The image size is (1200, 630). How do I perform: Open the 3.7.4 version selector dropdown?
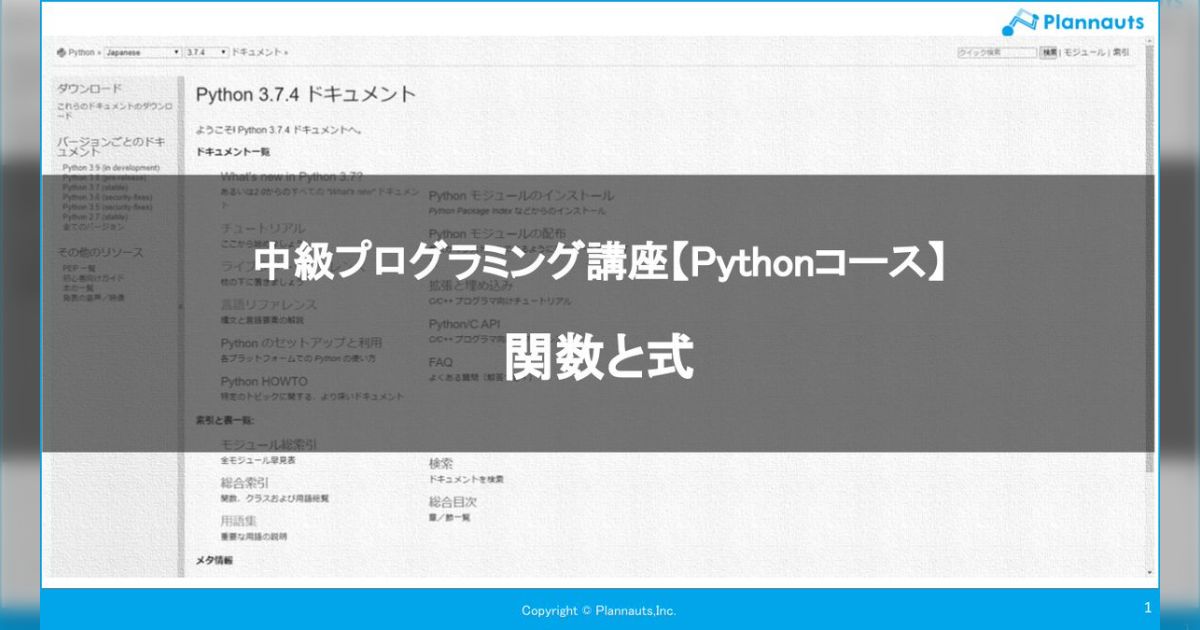[x=205, y=52]
